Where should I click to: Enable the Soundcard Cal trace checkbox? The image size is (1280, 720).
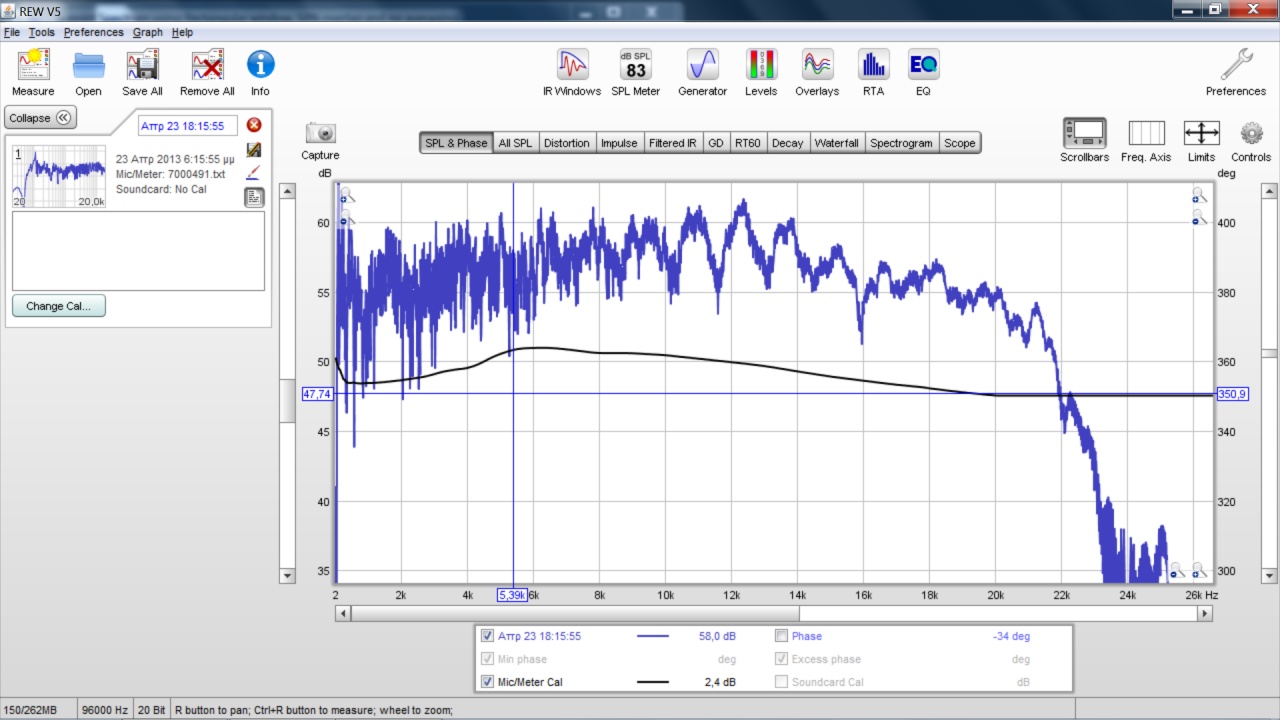[782, 682]
